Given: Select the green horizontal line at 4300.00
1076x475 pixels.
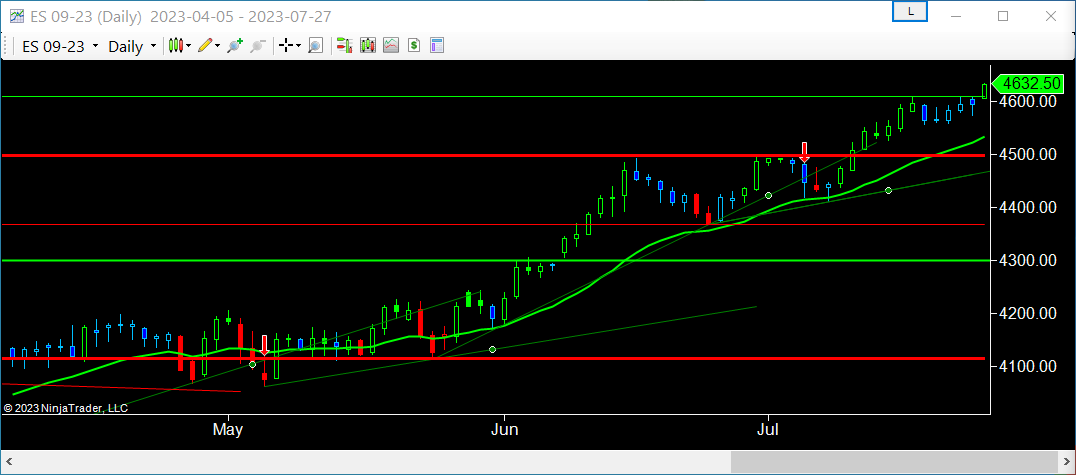Looking at the screenshot, I should click(494, 261).
